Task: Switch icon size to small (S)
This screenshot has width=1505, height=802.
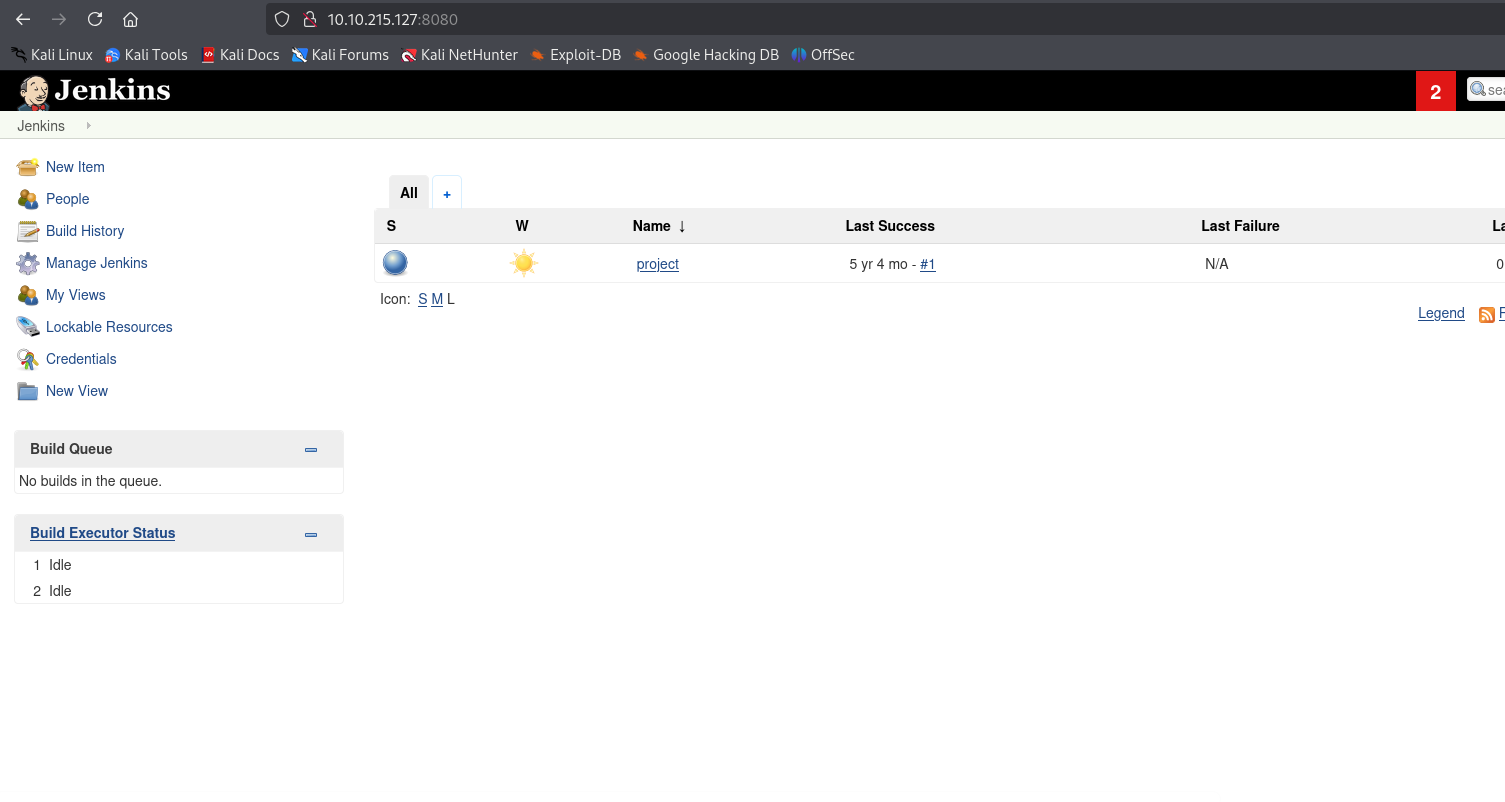Action: coord(422,299)
